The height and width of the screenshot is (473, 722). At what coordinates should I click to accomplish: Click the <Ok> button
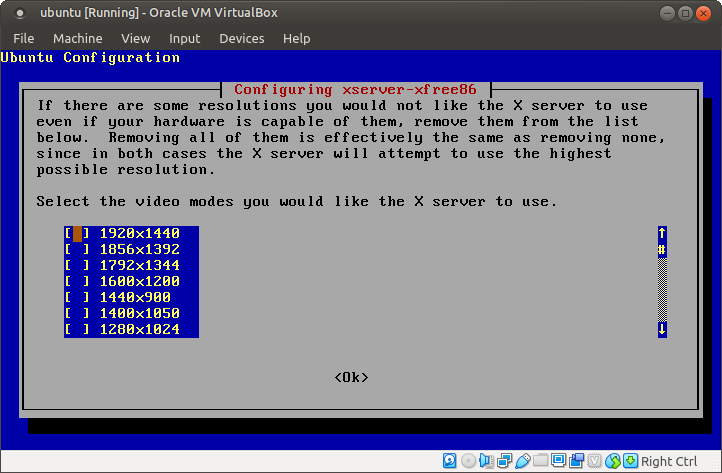click(x=351, y=378)
